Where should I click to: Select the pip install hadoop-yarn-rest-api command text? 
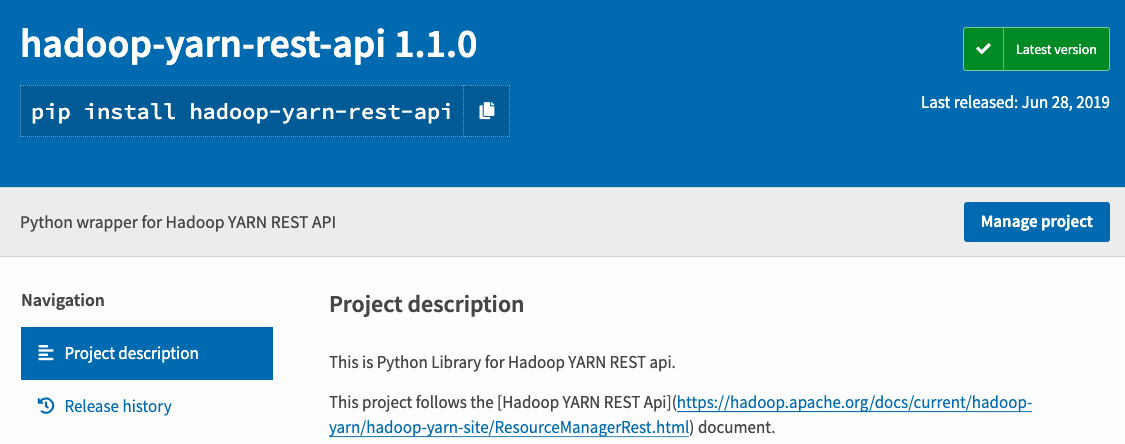tap(242, 111)
